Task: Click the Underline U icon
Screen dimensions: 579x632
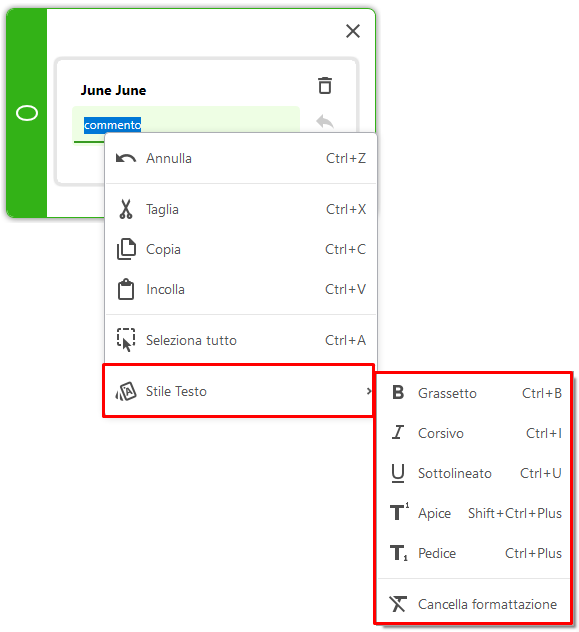Action: [398, 473]
